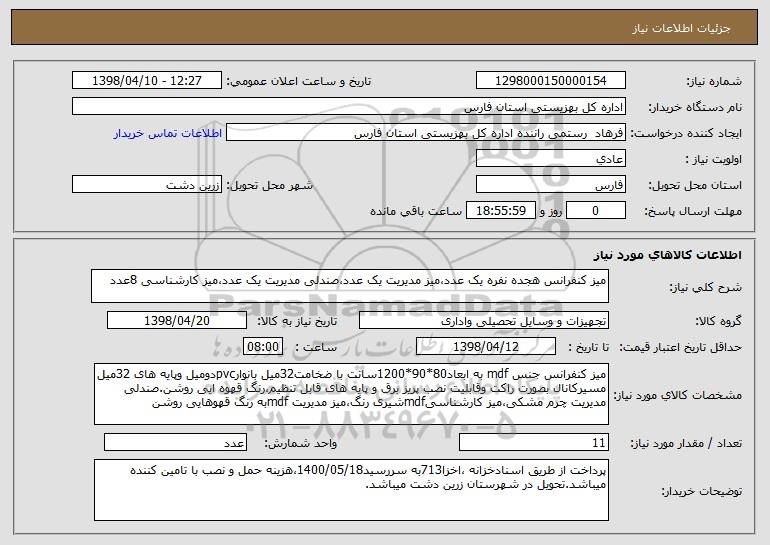
Task: Click the goods group field تجهیزات و وسایل تحصیلی
Action: point(484,321)
